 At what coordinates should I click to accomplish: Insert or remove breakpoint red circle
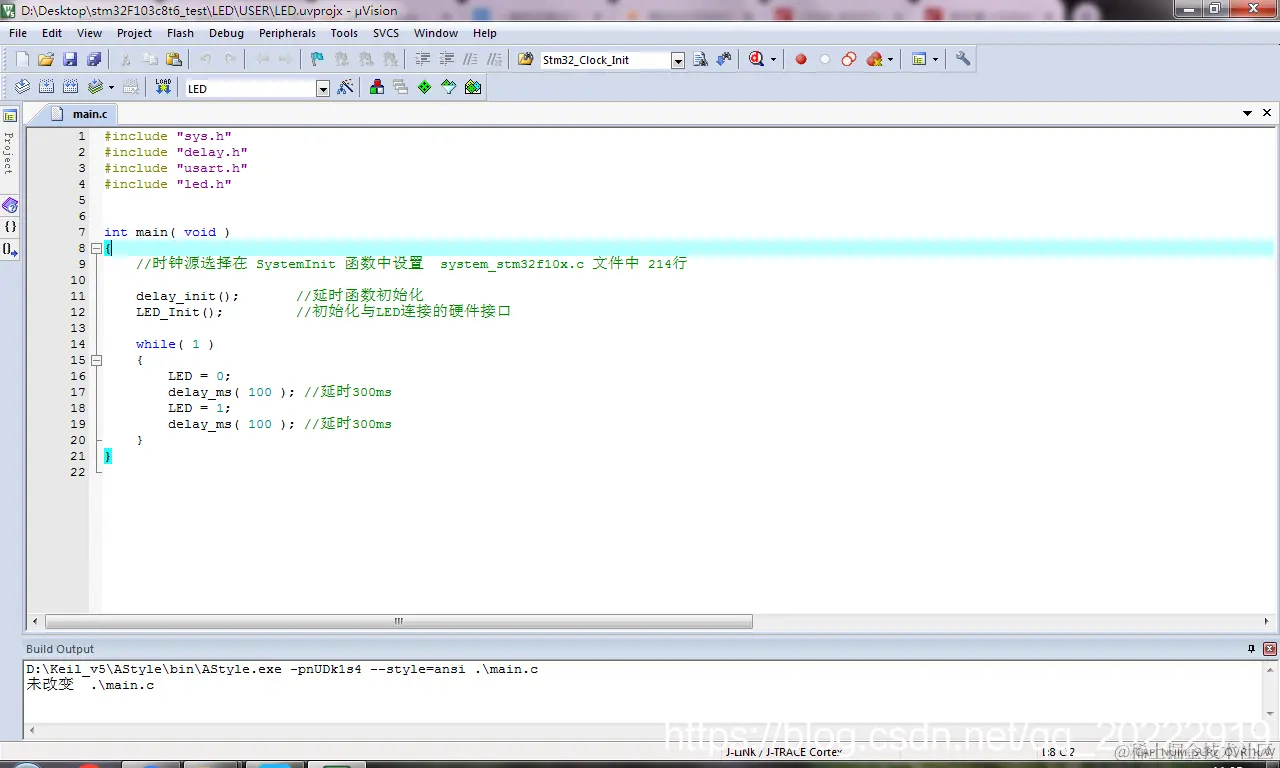(801, 60)
